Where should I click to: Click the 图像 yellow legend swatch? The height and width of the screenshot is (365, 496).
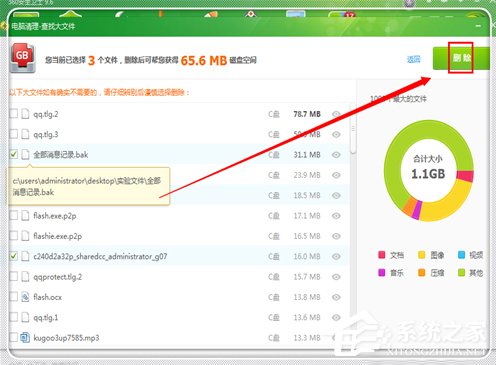pyautogui.click(x=422, y=255)
